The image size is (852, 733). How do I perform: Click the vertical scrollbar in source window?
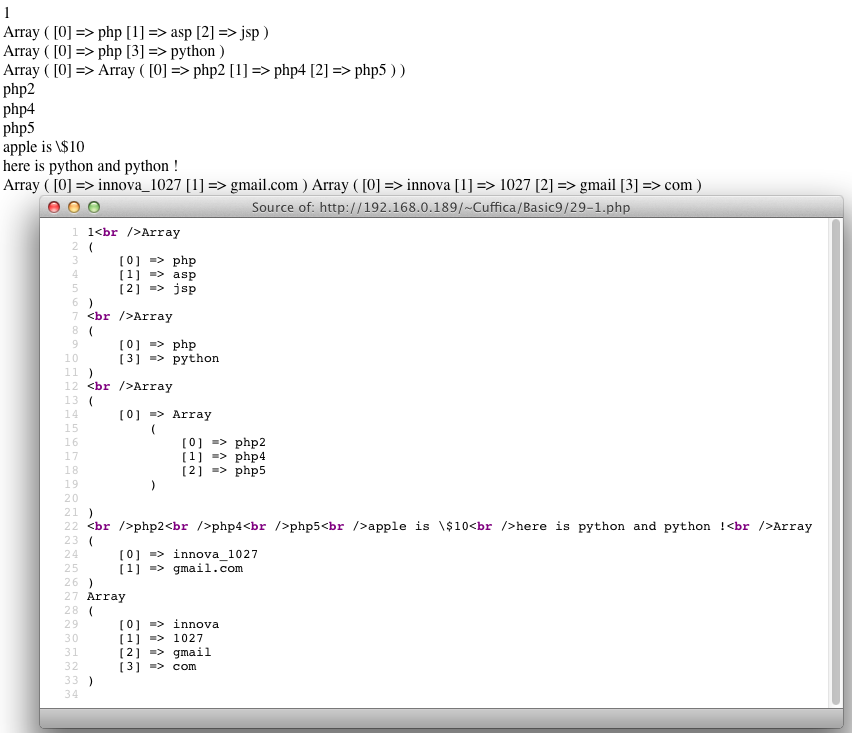836,462
